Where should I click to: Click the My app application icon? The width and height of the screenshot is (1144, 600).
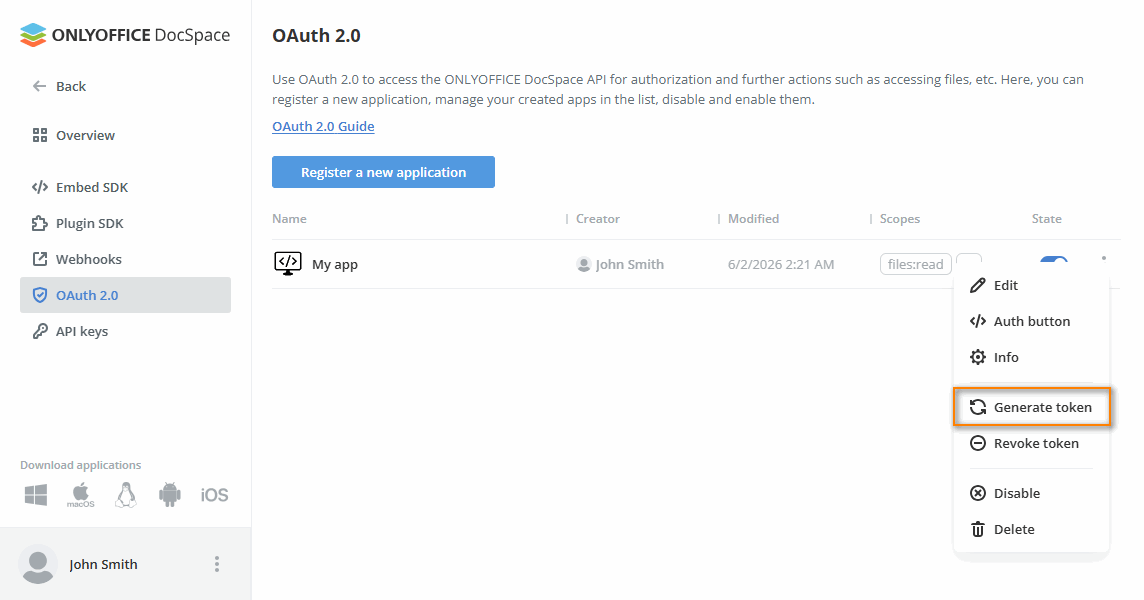[x=287, y=264]
